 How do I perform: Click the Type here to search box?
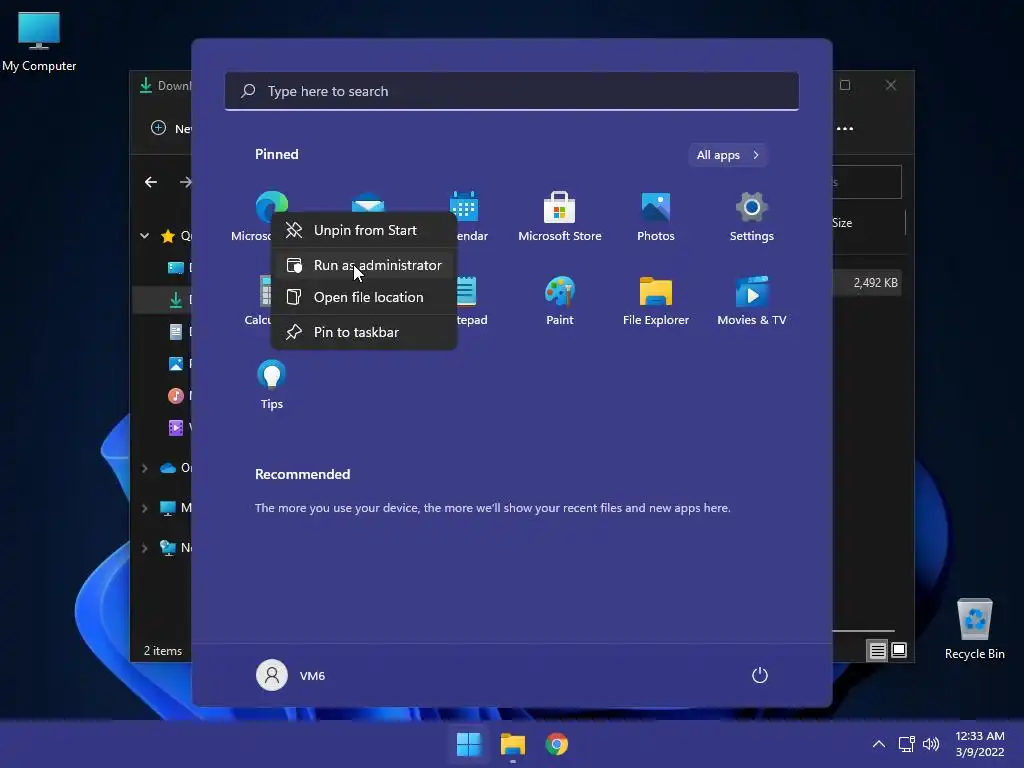point(512,91)
